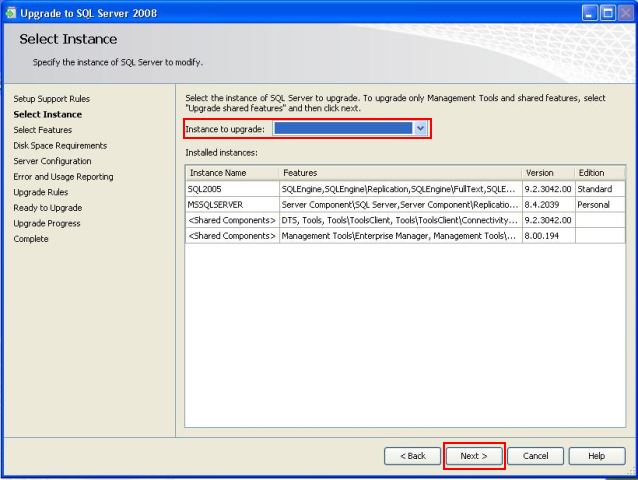Click the Management Tools\Enterprise Manager features cell

coord(400,236)
